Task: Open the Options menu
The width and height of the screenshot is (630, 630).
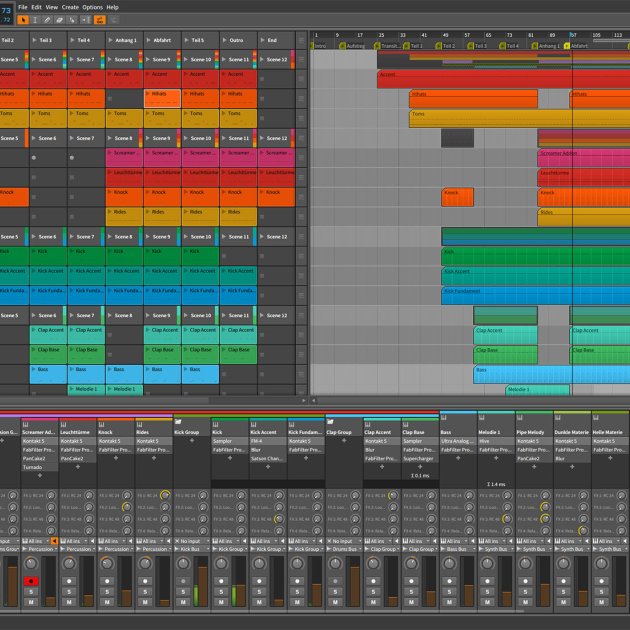Action: [92, 6]
